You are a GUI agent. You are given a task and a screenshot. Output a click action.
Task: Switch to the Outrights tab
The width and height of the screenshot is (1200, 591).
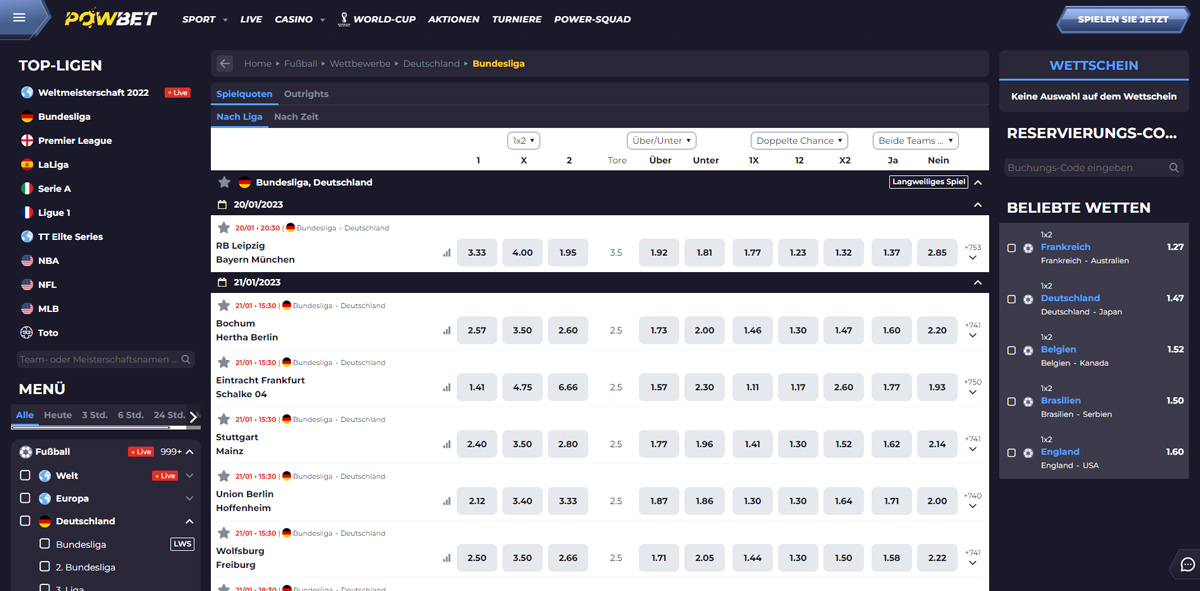306,94
